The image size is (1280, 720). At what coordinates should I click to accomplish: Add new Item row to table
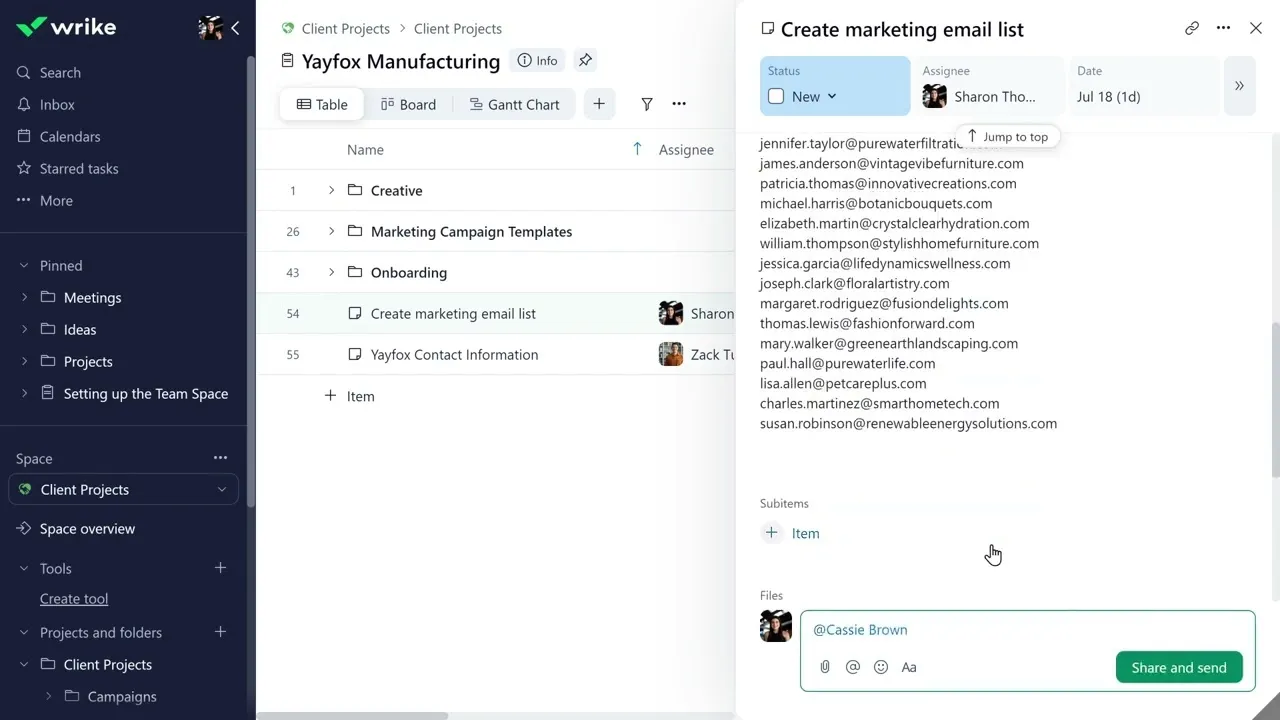click(x=350, y=396)
